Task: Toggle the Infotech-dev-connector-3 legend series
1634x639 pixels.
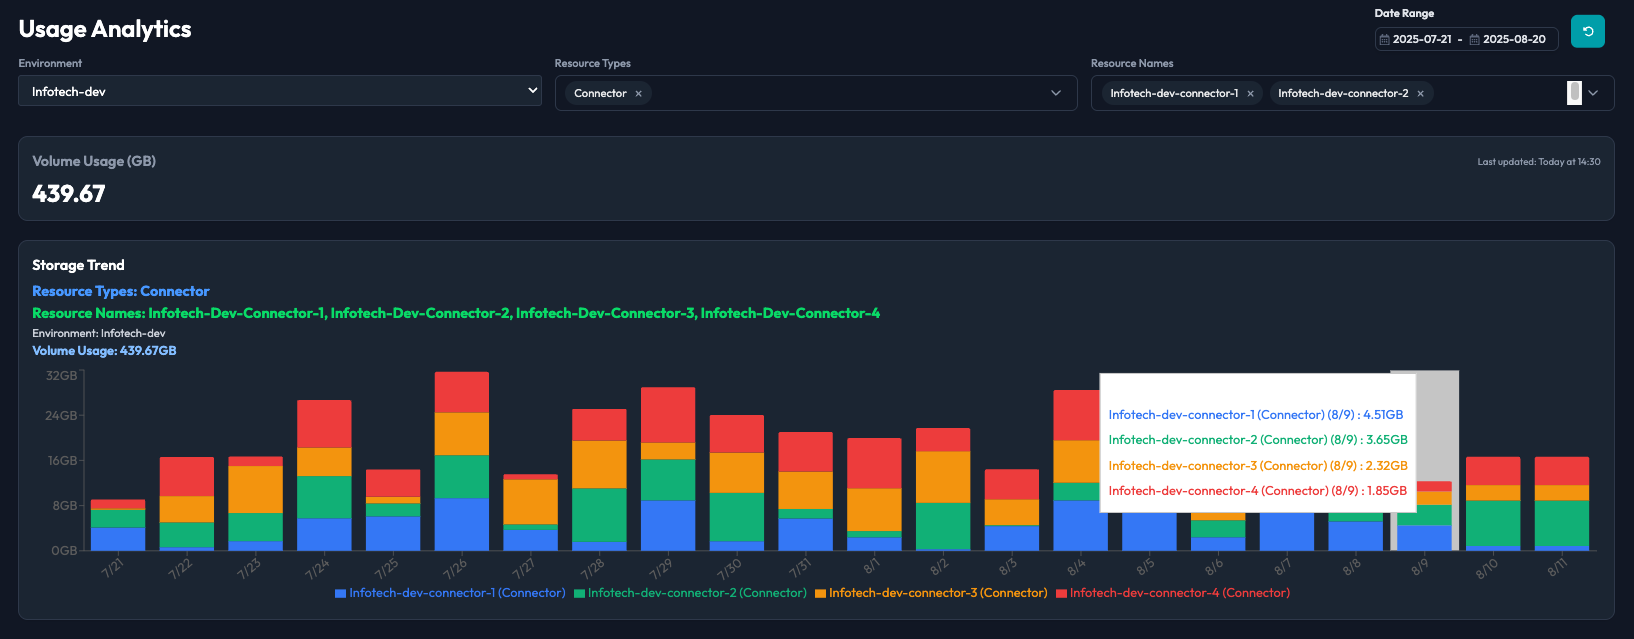Action: (x=931, y=593)
